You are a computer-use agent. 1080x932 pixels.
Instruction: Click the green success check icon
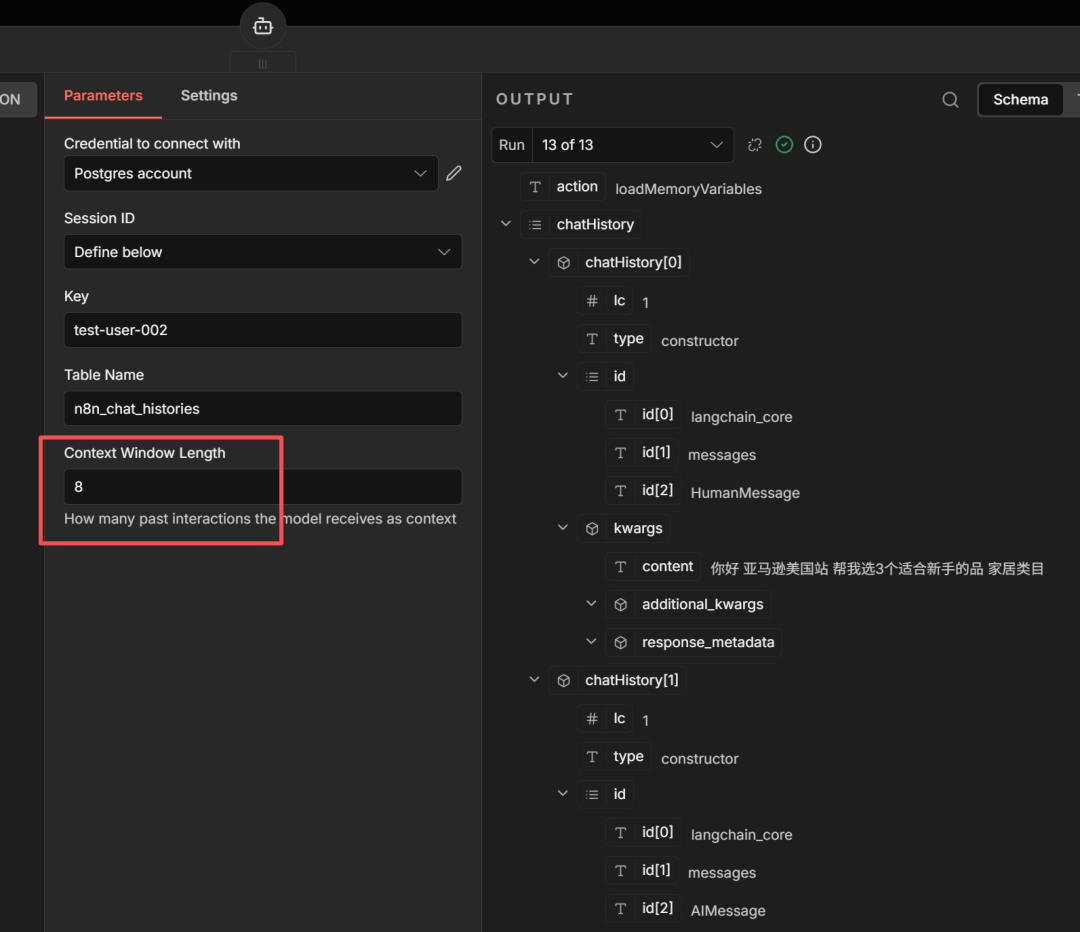pos(784,144)
